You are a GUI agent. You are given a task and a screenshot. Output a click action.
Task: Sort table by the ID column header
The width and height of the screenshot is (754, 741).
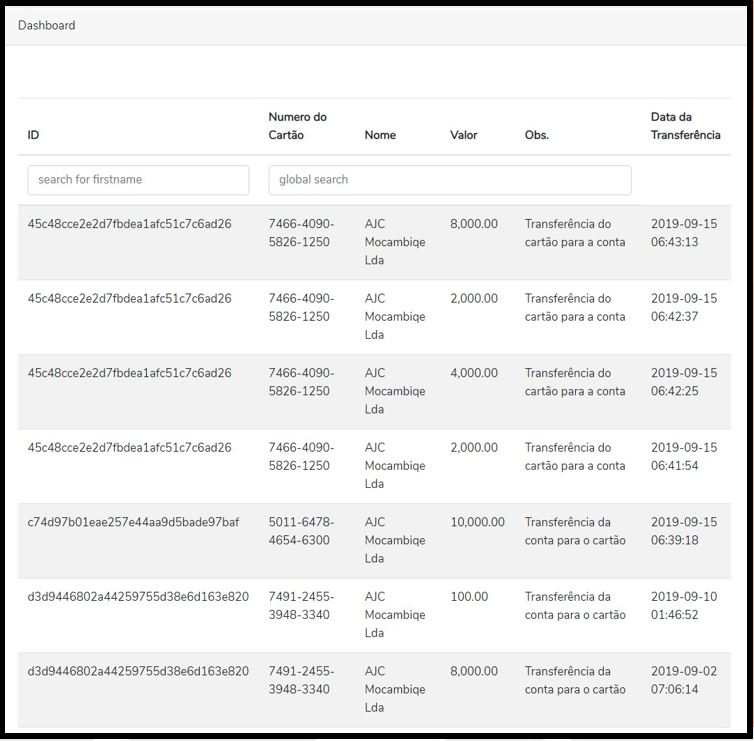tap(34, 135)
